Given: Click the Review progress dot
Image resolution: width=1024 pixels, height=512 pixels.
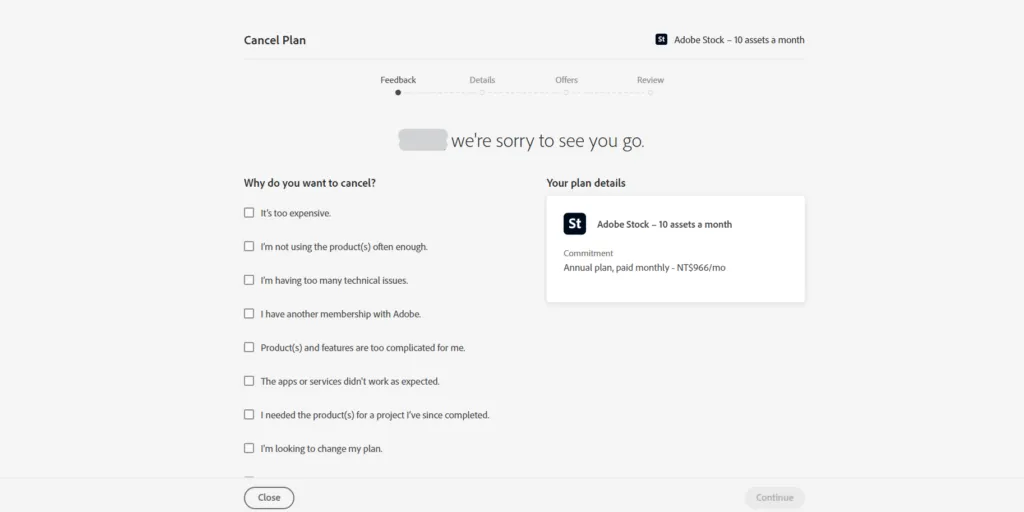Looking at the screenshot, I should (650, 92).
